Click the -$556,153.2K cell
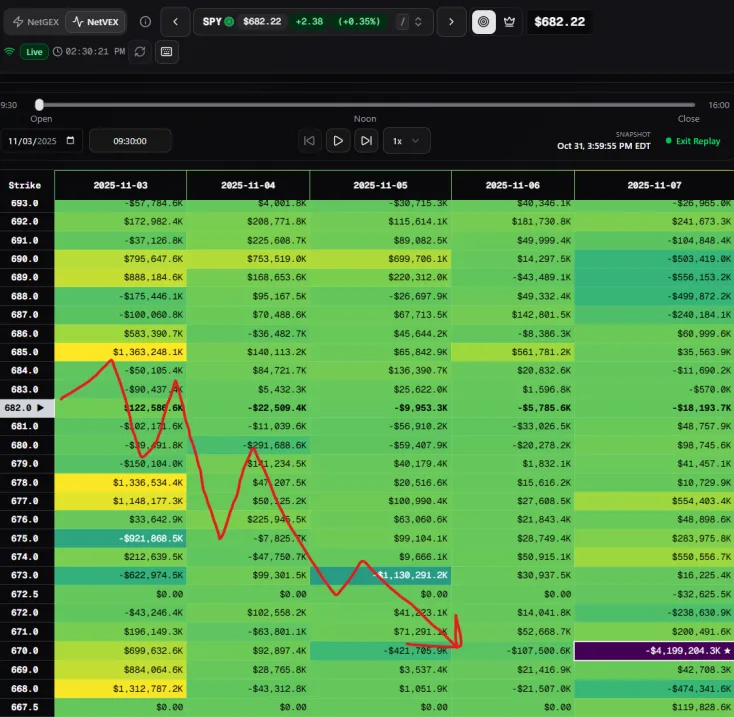Screen dimensions: 734x717 pos(654,277)
